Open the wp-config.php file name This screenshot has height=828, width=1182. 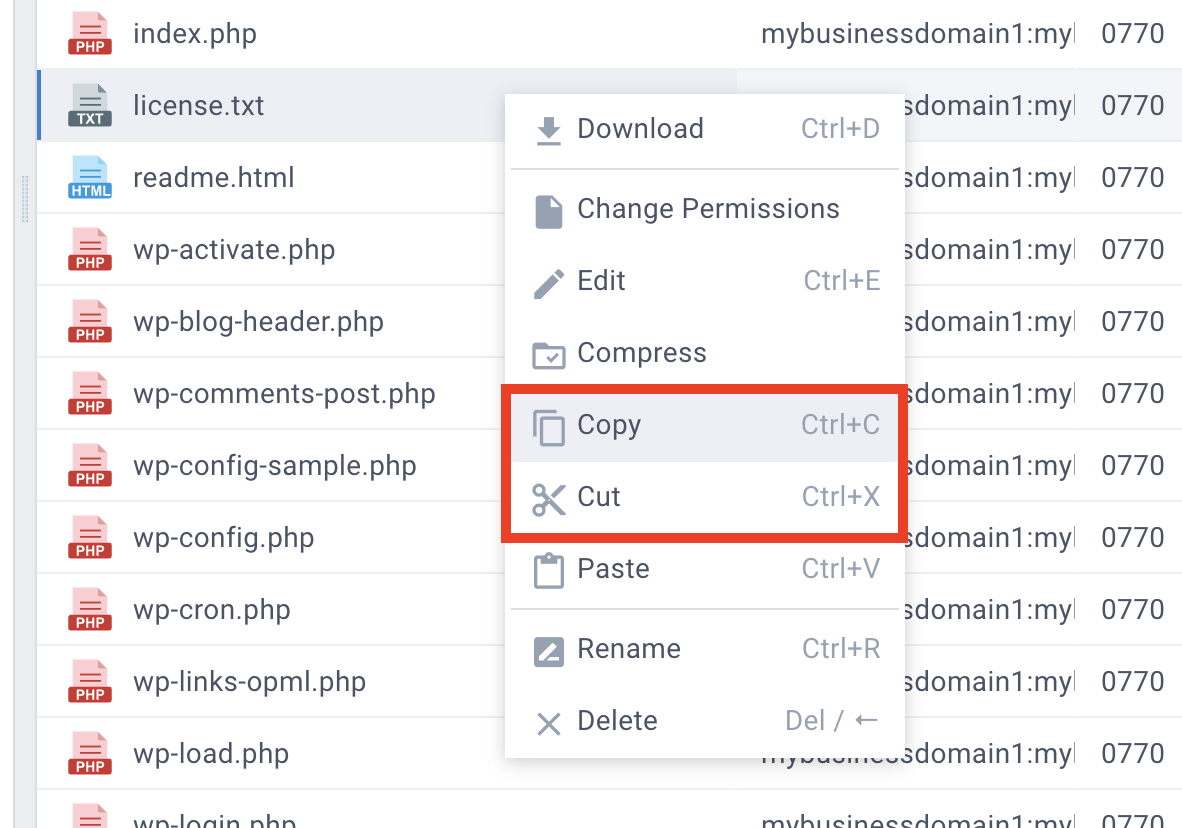point(223,538)
